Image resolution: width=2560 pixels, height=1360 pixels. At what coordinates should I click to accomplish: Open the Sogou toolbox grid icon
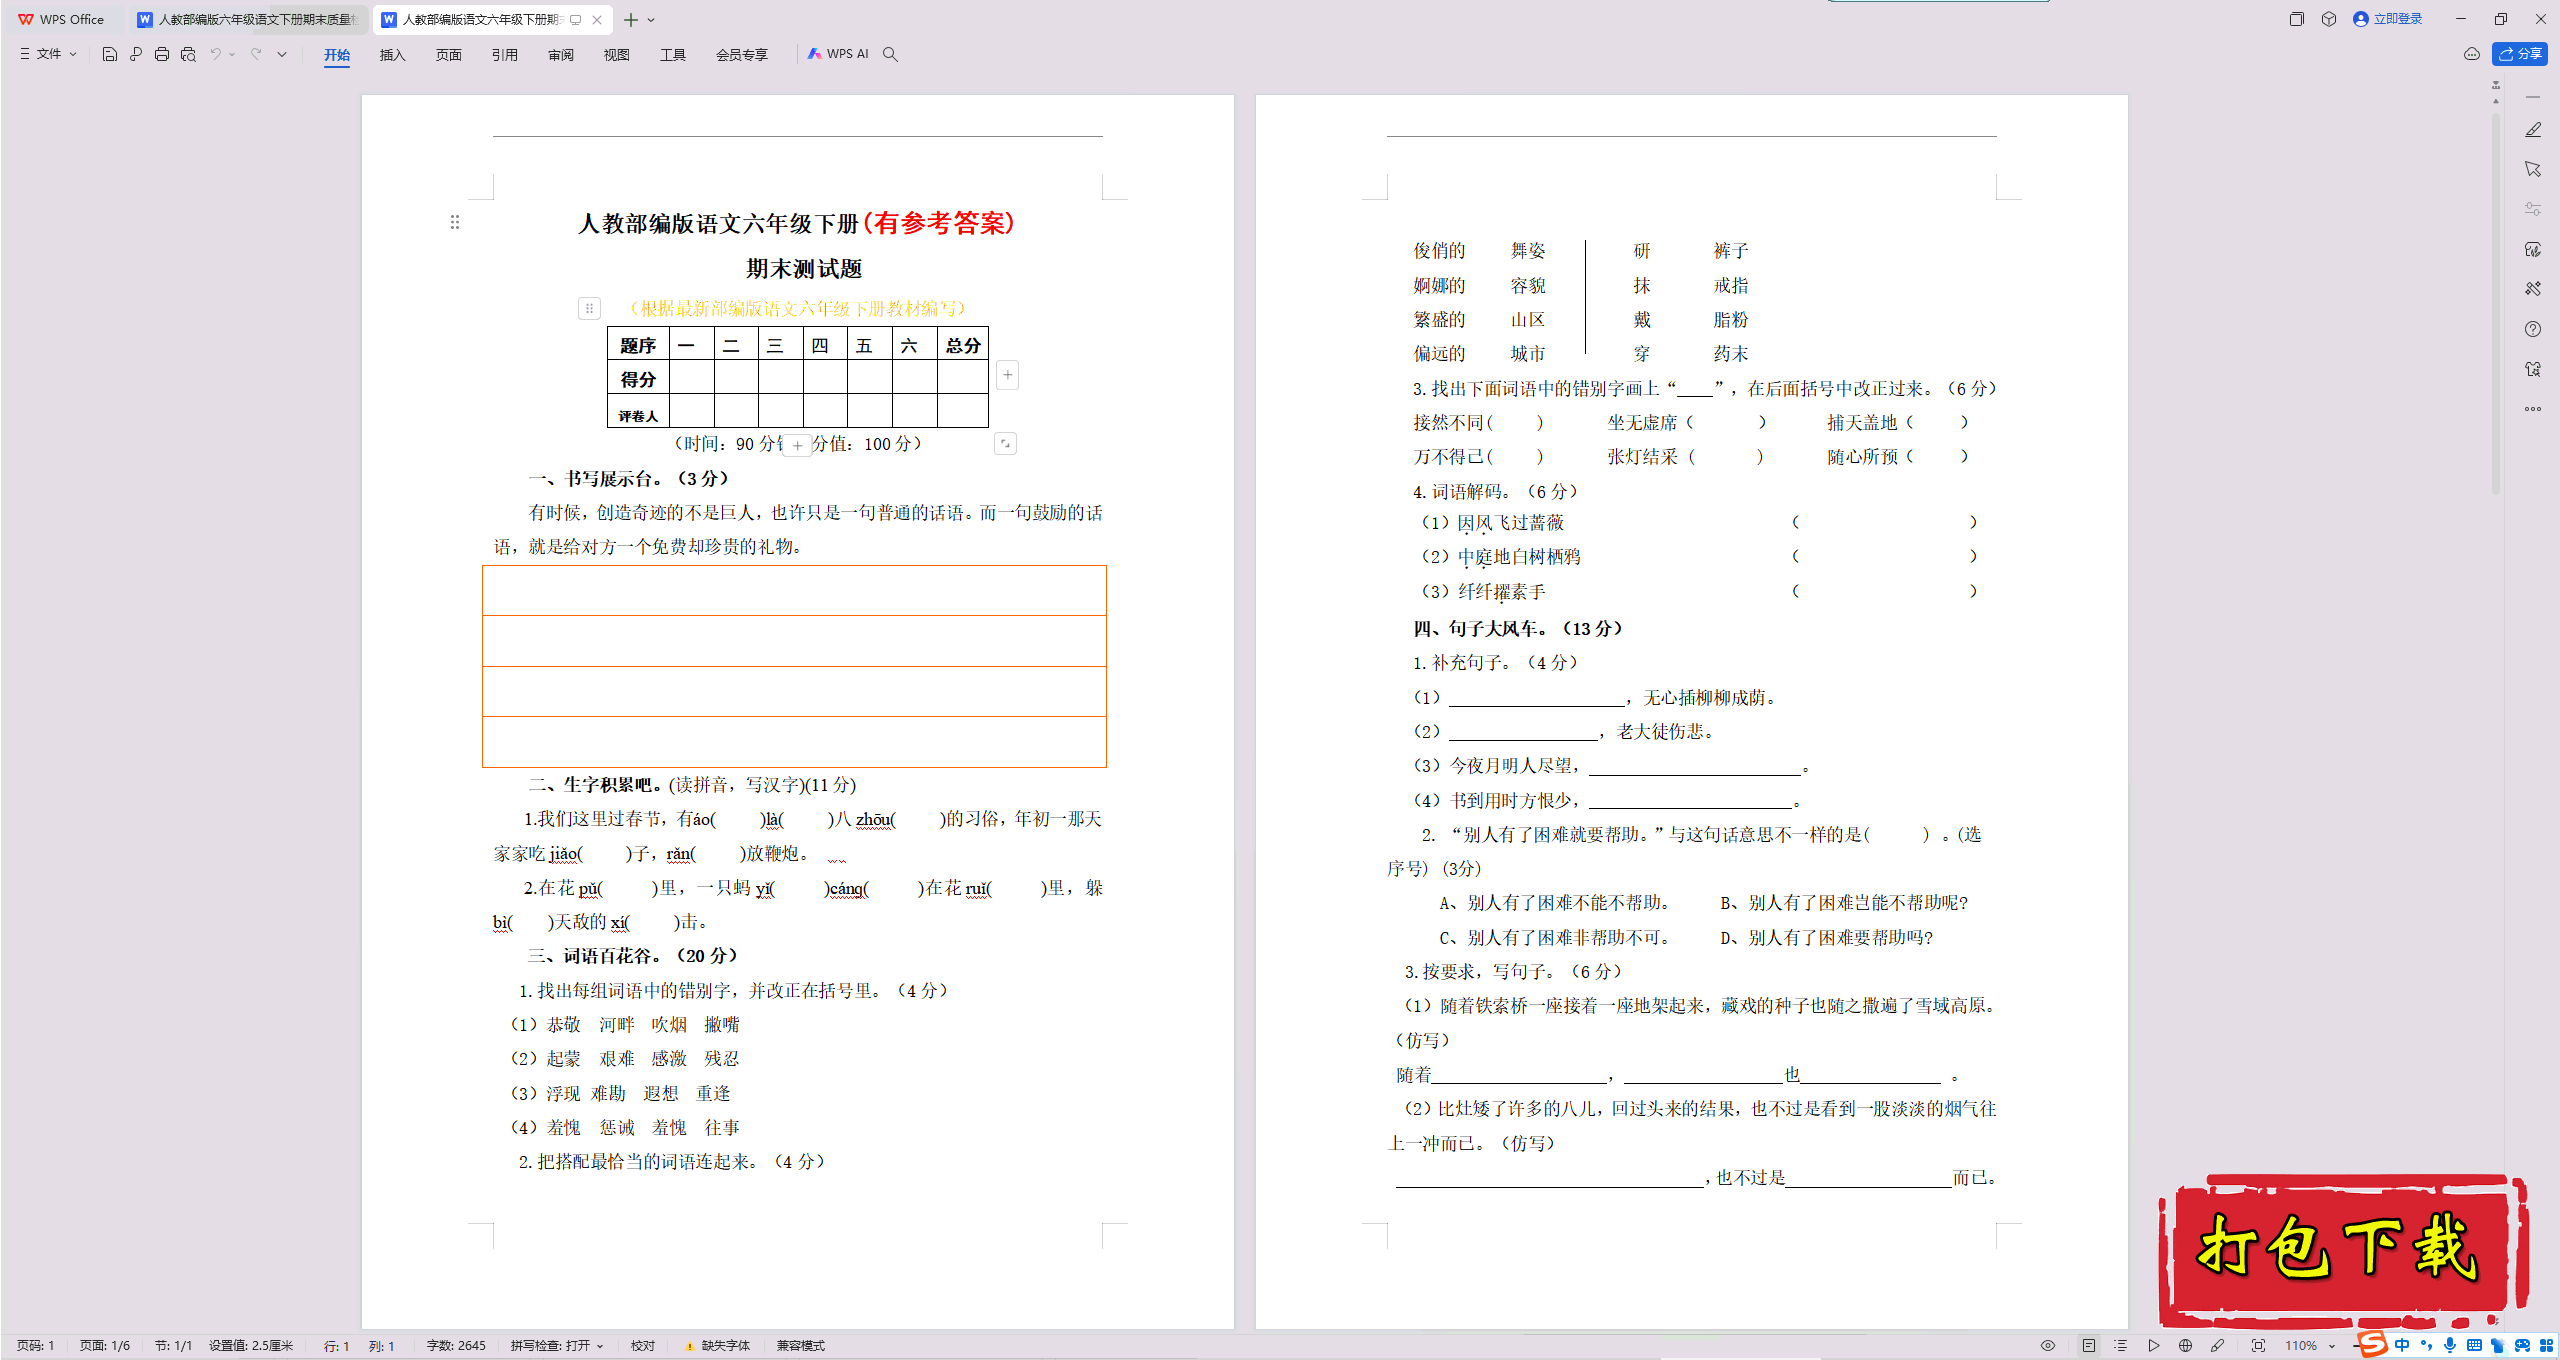(x=2546, y=1345)
